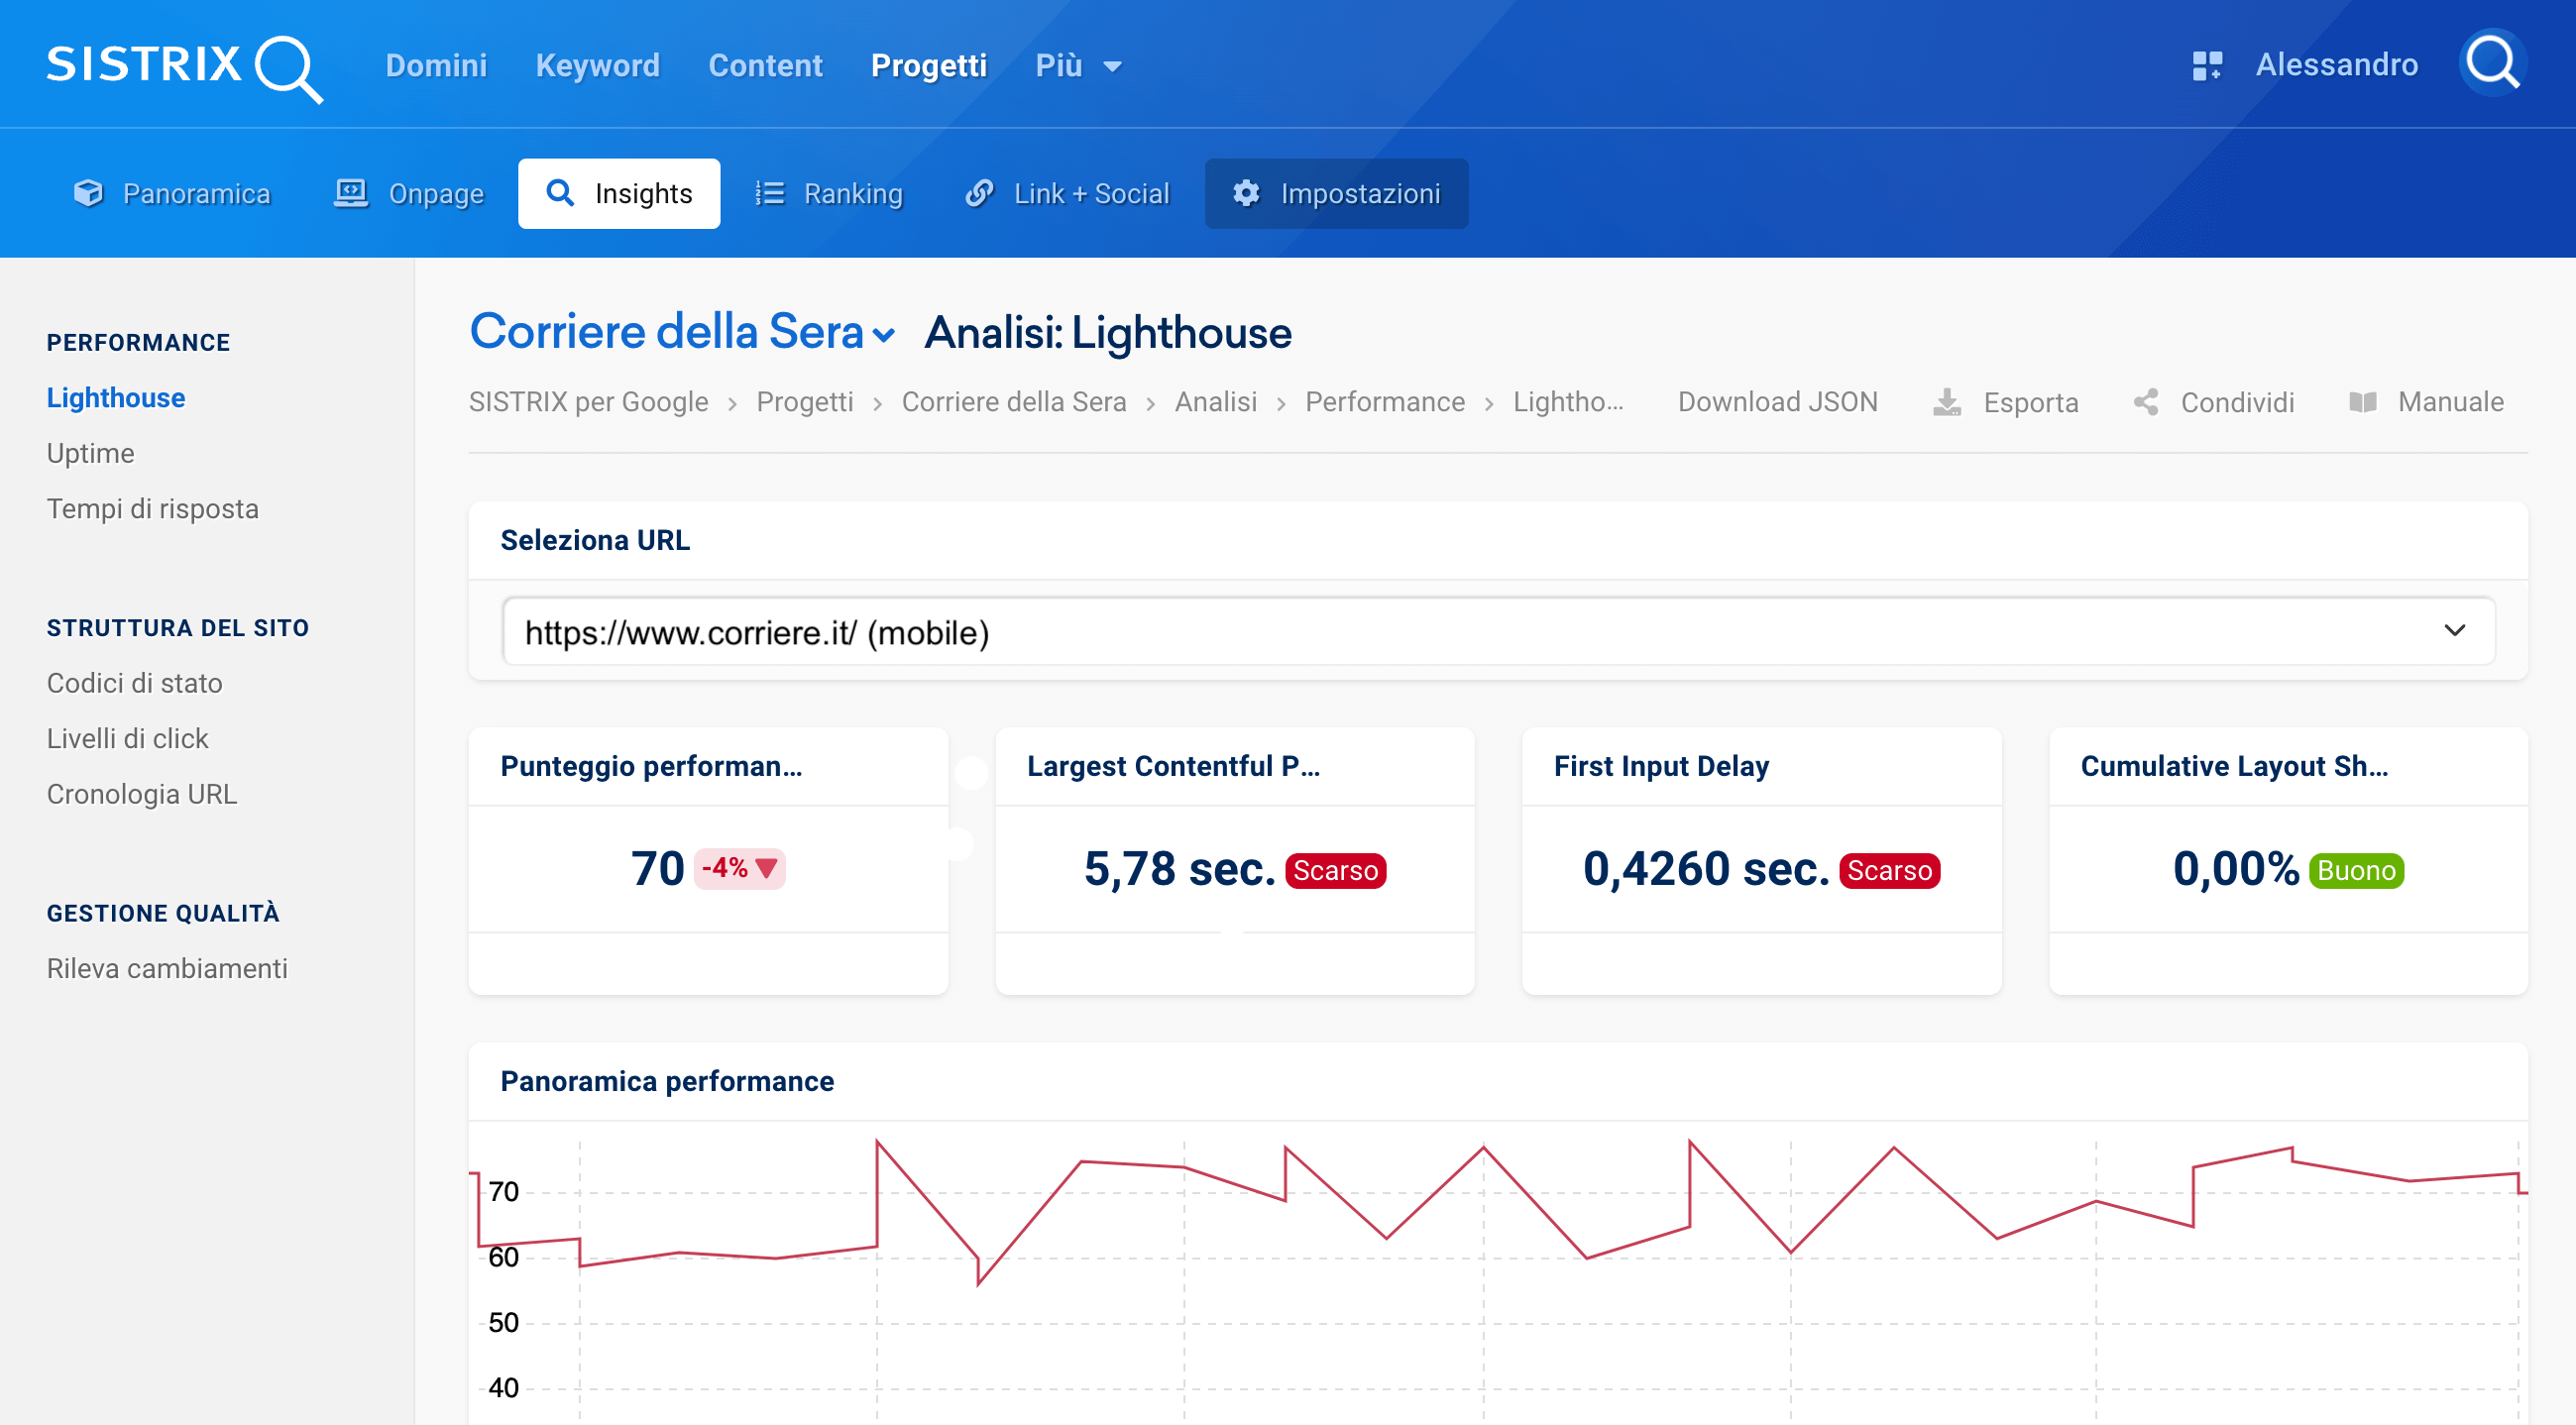This screenshot has height=1425, width=2576.
Task: Click the Ranking list icon tab
Action: click(829, 191)
